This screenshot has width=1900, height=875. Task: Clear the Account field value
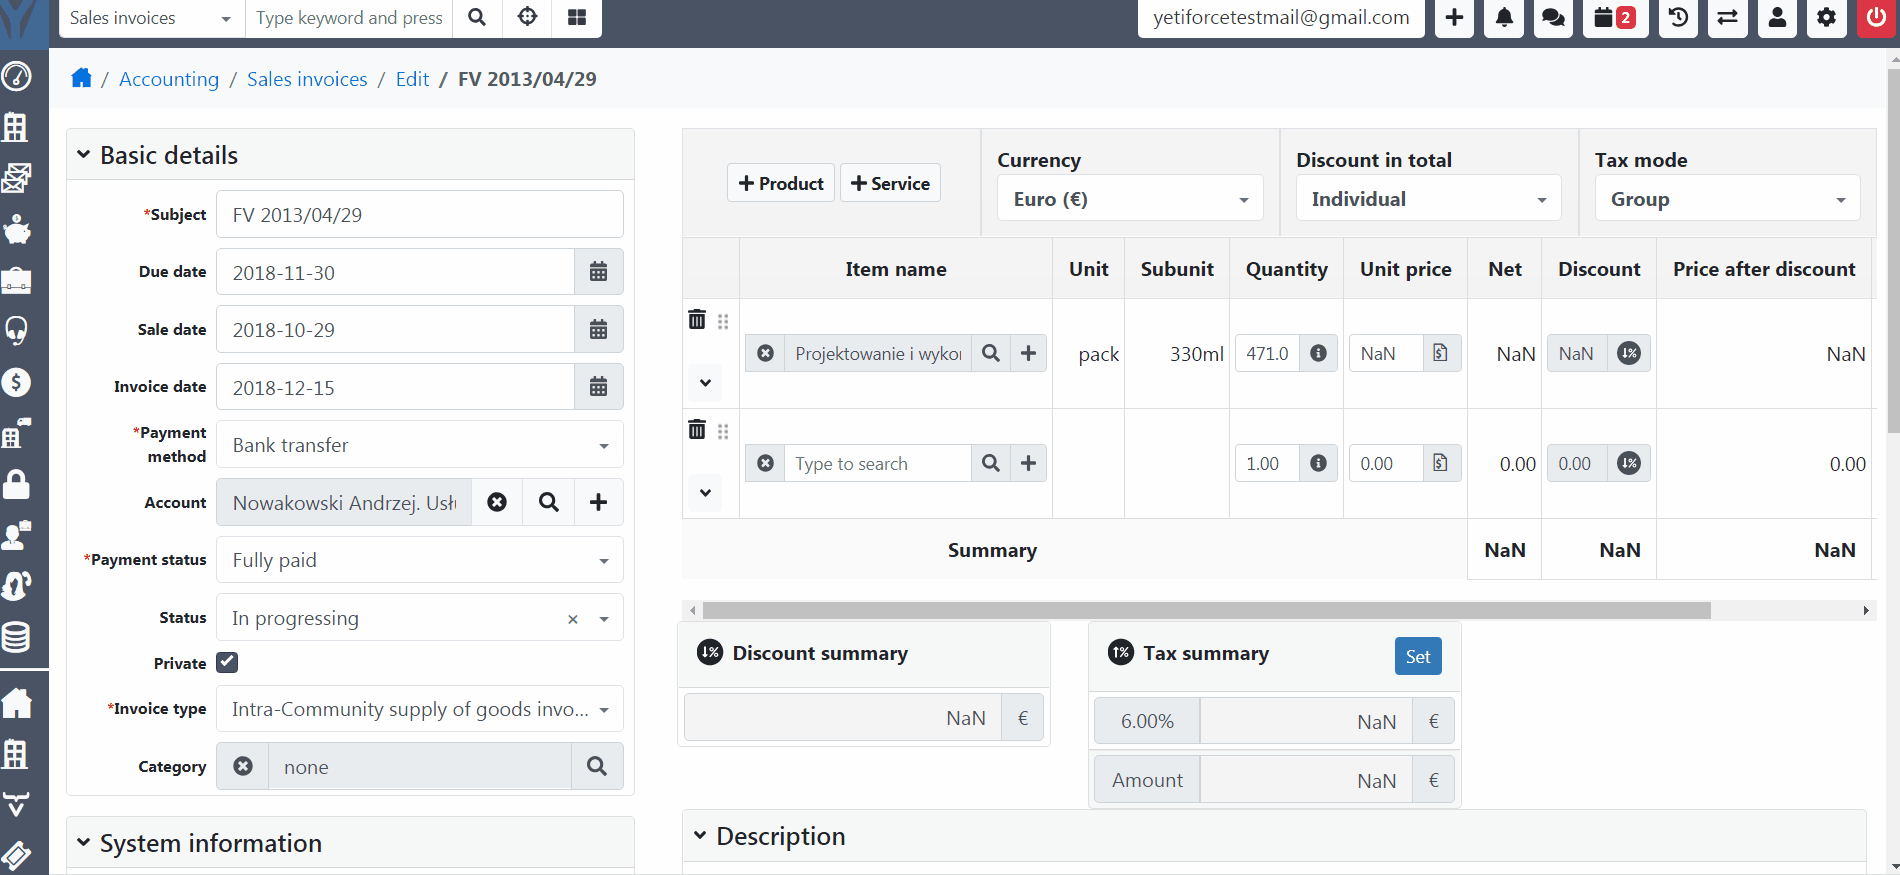tap(497, 502)
